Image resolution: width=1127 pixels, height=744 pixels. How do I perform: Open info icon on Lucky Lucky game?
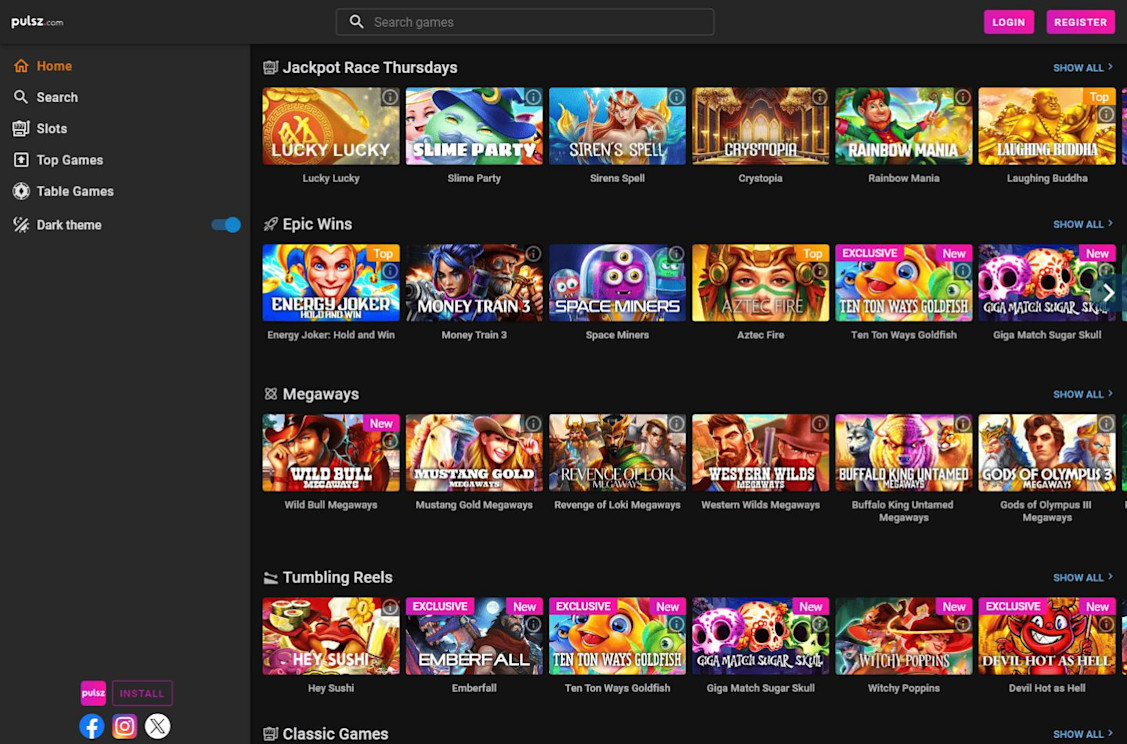pyautogui.click(x=390, y=97)
